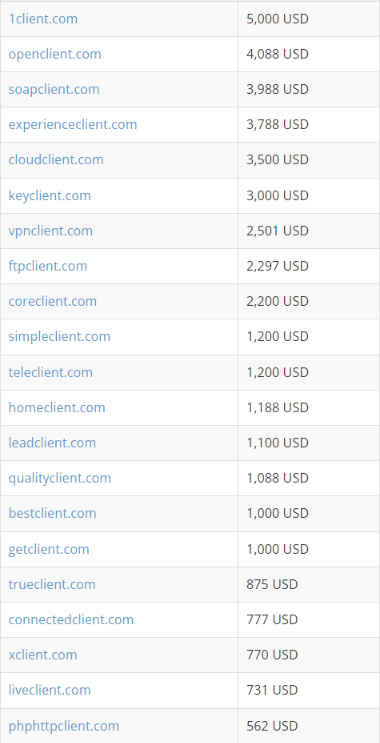This screenshot has height=743, width=380.
Task: Open soapclient.com listing
Action: point(54,89)
